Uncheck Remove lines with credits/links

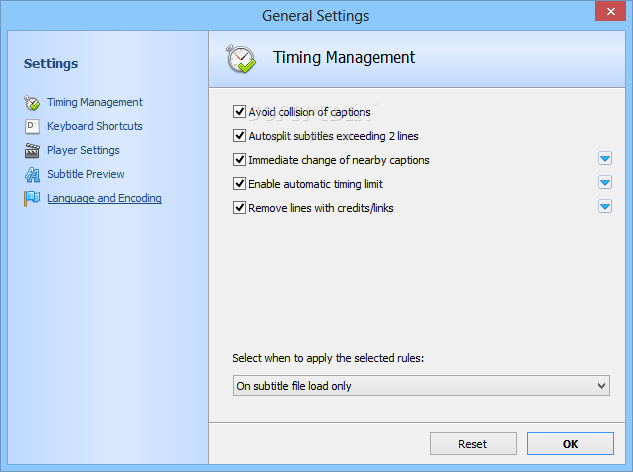tap(239, 208)
